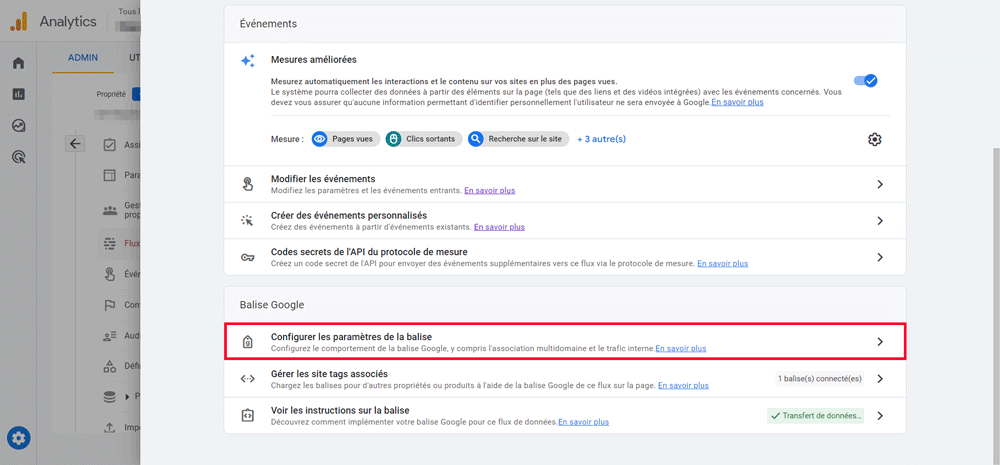The height and width of the screenshot is (465, 1000).
Task: Disable the Mesures améliorées toggle
Action: point(865,80)
